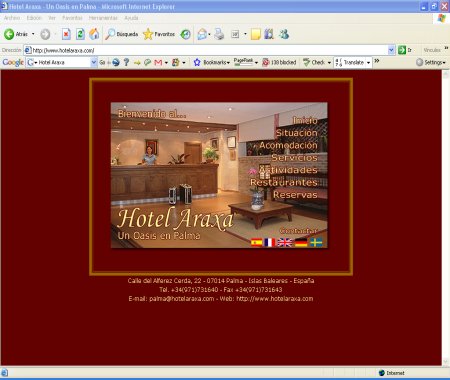Go to the Home page icon
This screenshot has width=450, height=380.
pos(94,34)
